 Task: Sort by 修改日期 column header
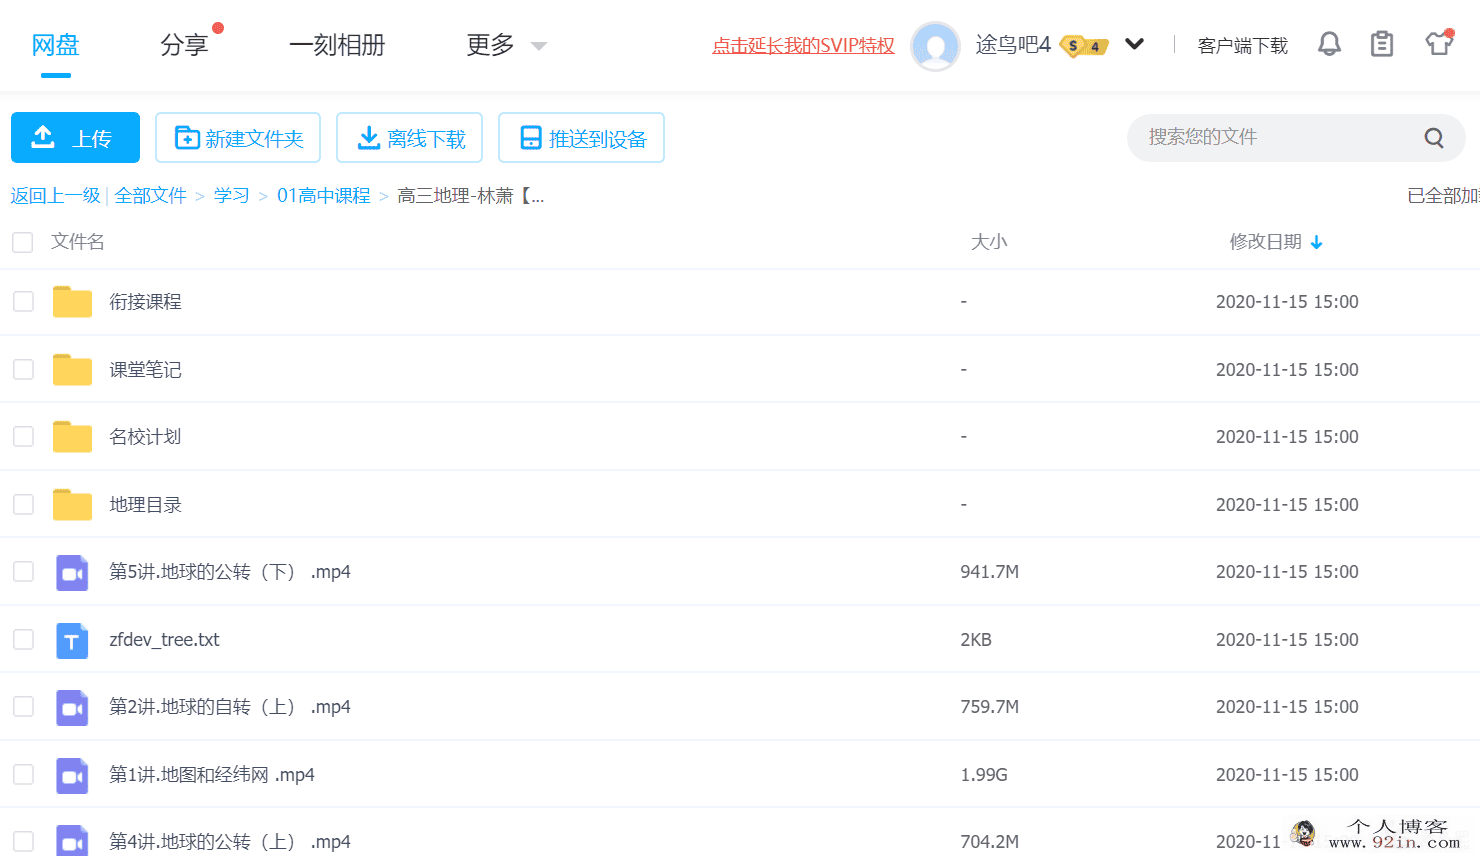(1266, 242)
